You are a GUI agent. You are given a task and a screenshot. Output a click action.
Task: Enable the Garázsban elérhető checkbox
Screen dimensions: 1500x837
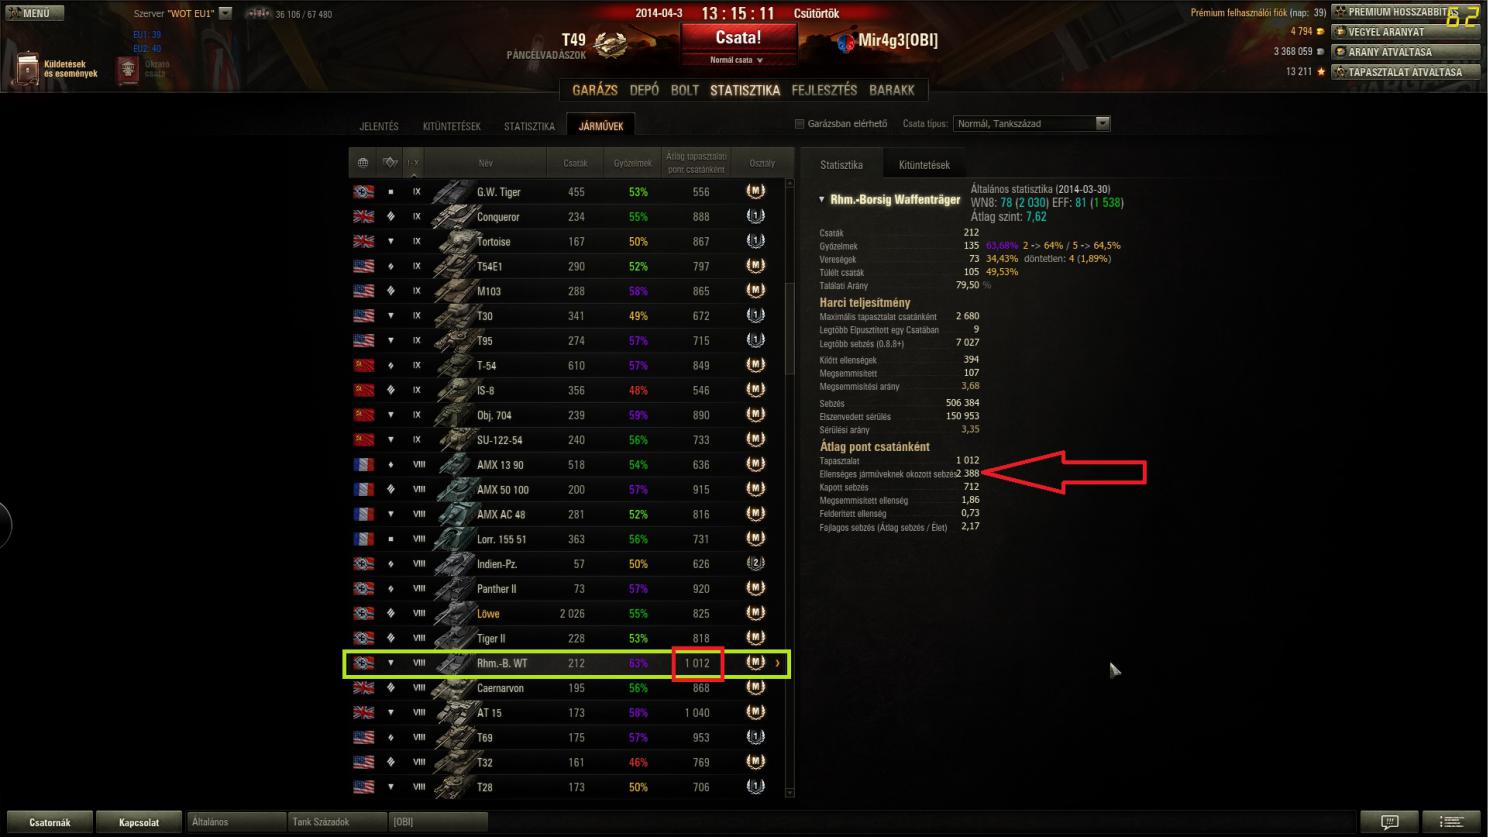[x=799, y=124]
